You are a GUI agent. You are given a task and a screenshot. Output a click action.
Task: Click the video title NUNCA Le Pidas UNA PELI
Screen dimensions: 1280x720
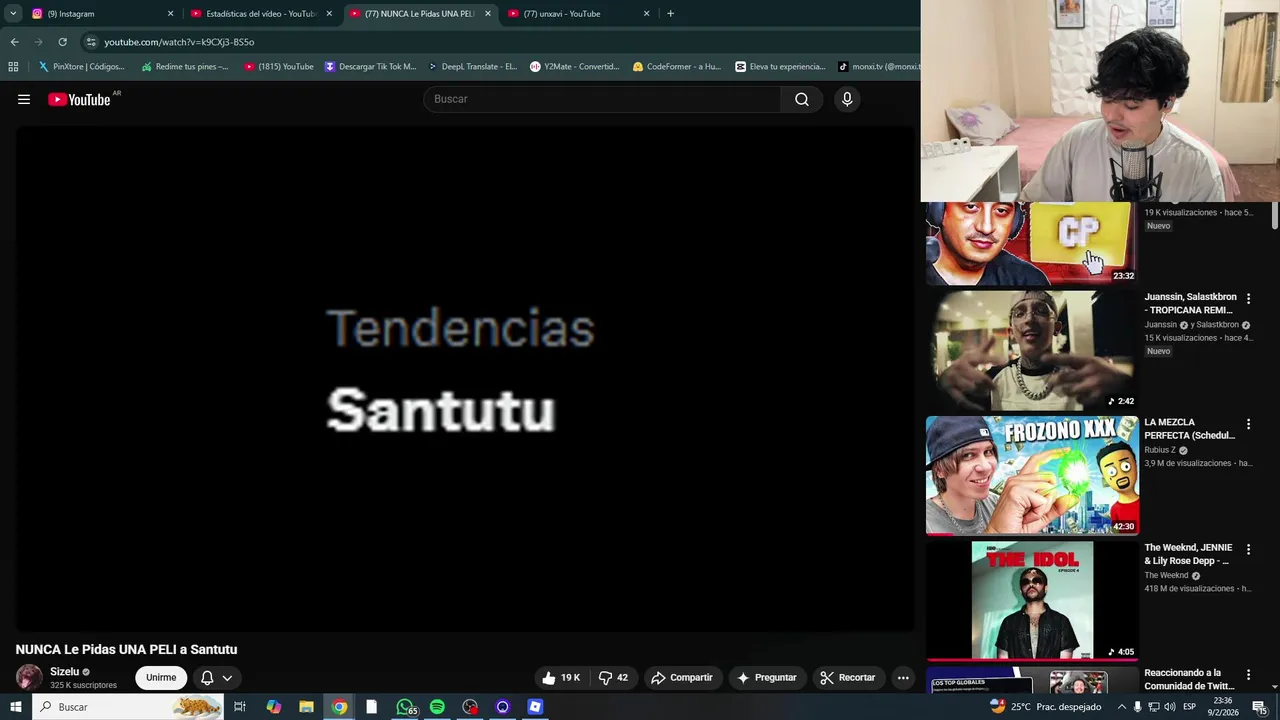click(126, 650)
